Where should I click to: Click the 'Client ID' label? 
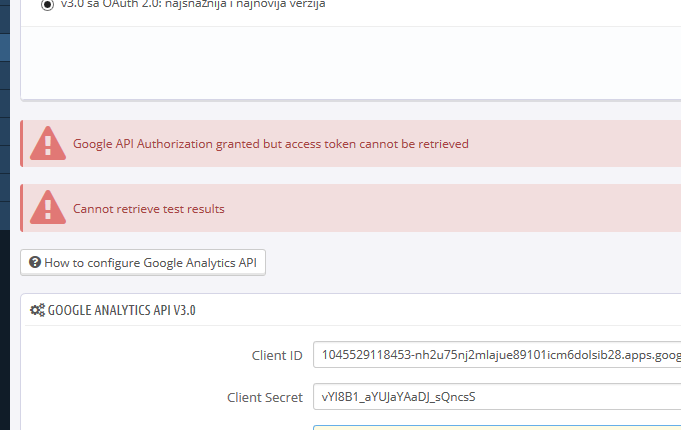pos(277,355)
